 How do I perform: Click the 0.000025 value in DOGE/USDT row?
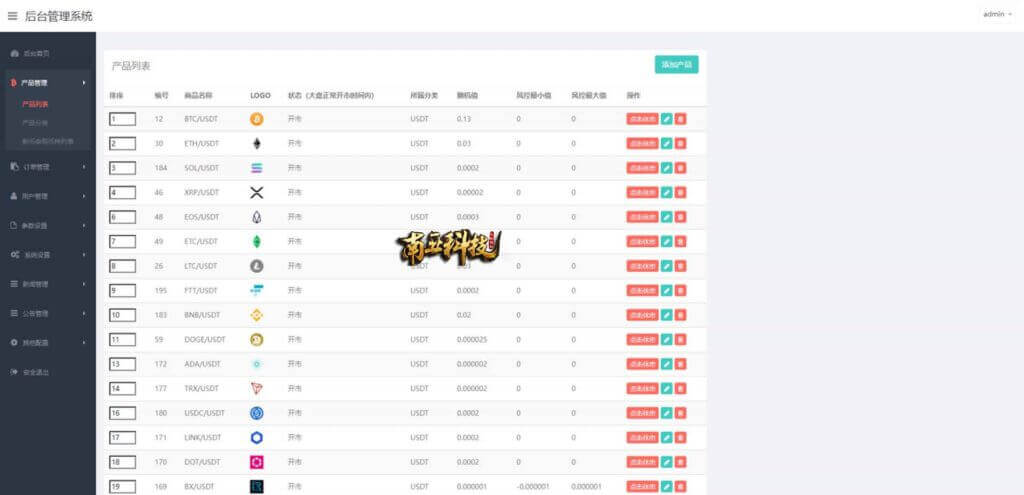pos(472,340)
